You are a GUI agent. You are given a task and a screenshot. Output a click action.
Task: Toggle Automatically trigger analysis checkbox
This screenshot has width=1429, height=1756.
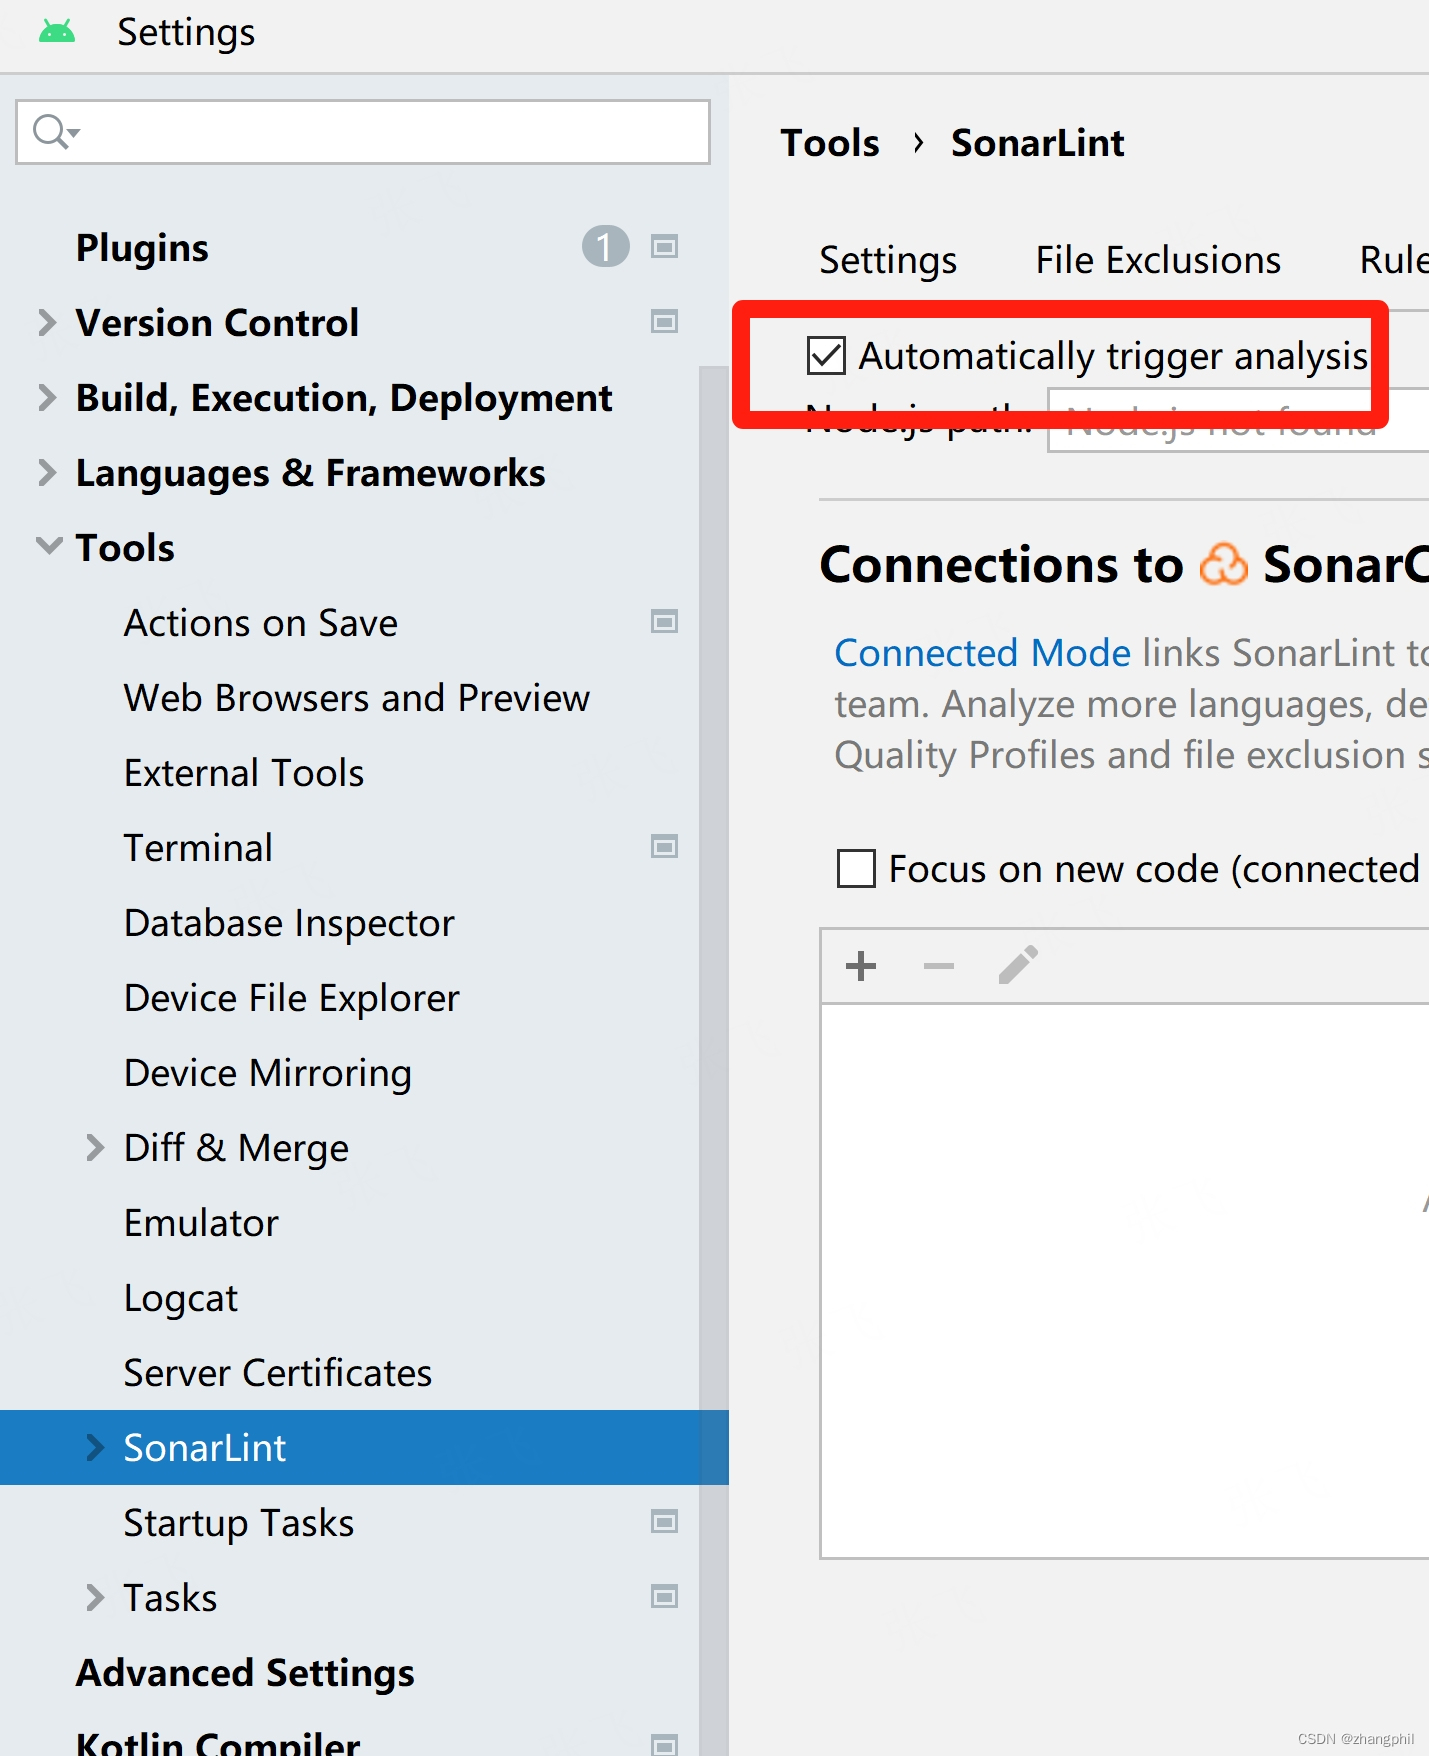pos(827,356)
